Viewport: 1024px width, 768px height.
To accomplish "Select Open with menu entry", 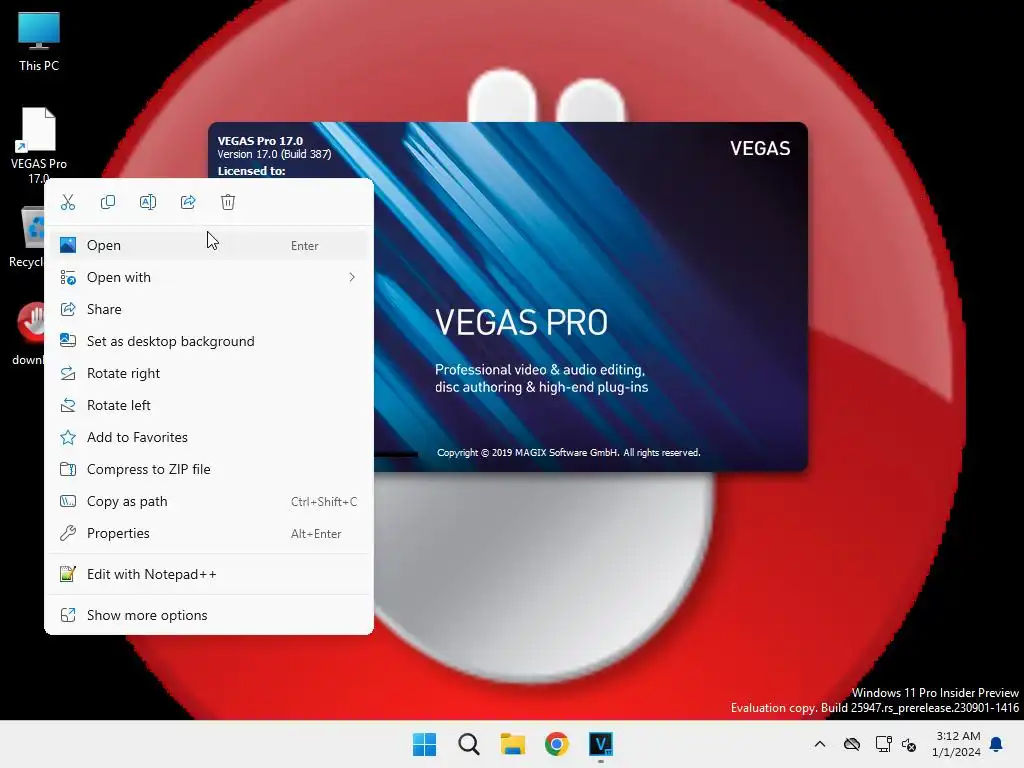I will [209, 277].
